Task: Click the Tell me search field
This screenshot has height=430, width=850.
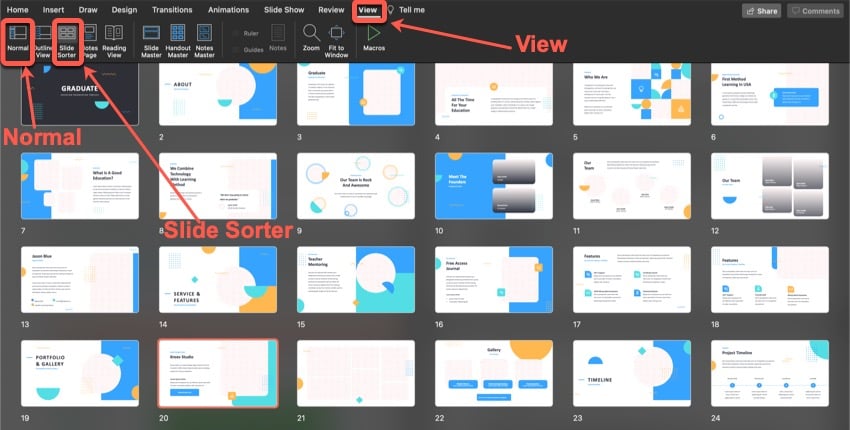Action: click(x=410, y=10)
